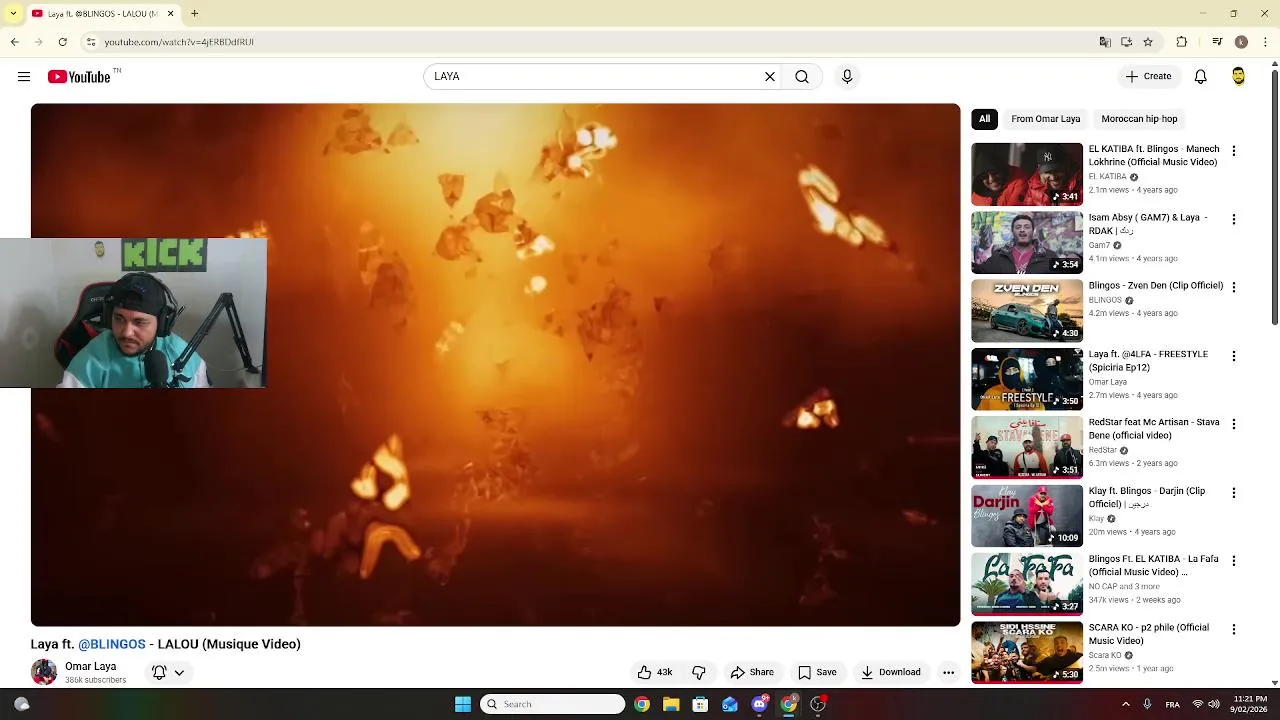
Task: Open Blingos La Fafa video thumbnail
Action: [x=1027, y=584]
